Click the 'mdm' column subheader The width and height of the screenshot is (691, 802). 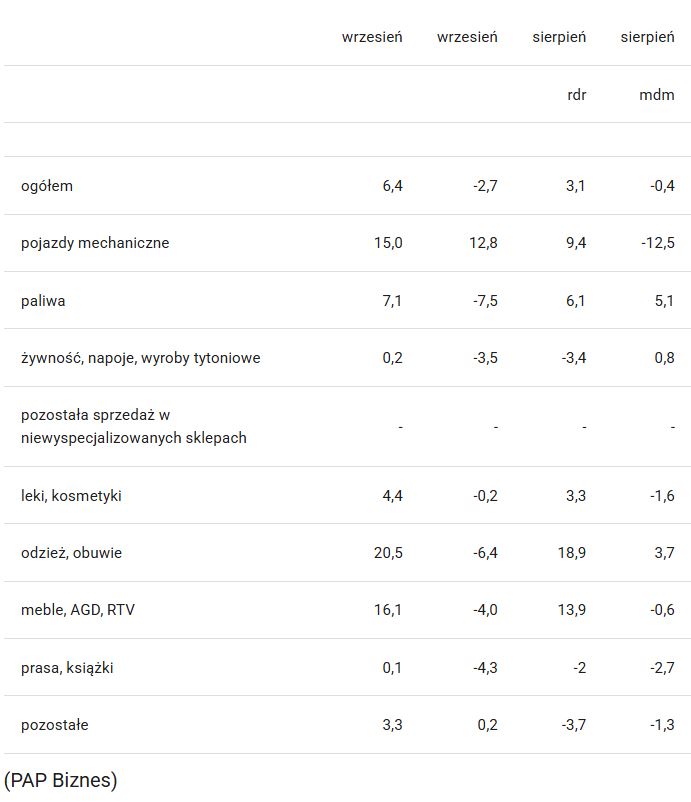pyautogui.click(x=657, y=95)
